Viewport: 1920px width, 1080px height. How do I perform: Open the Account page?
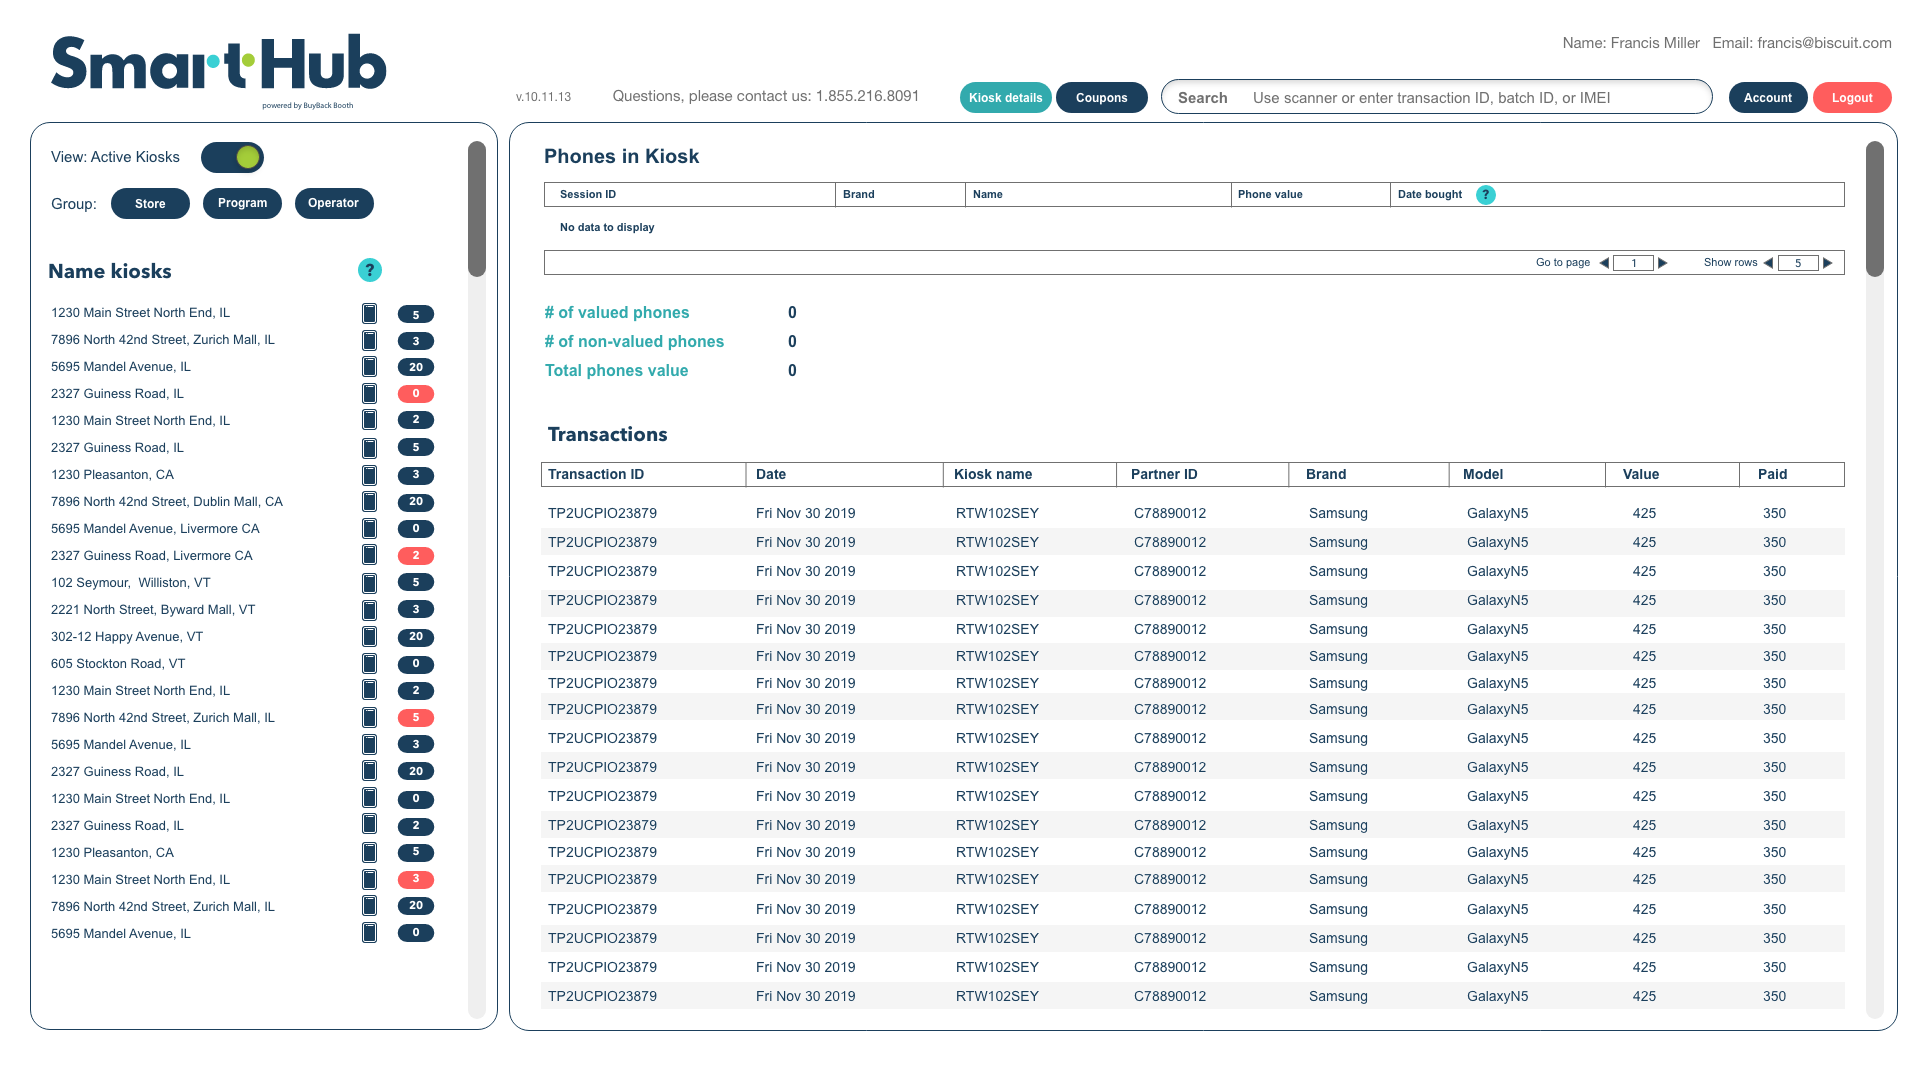(x=1768, y=97)
